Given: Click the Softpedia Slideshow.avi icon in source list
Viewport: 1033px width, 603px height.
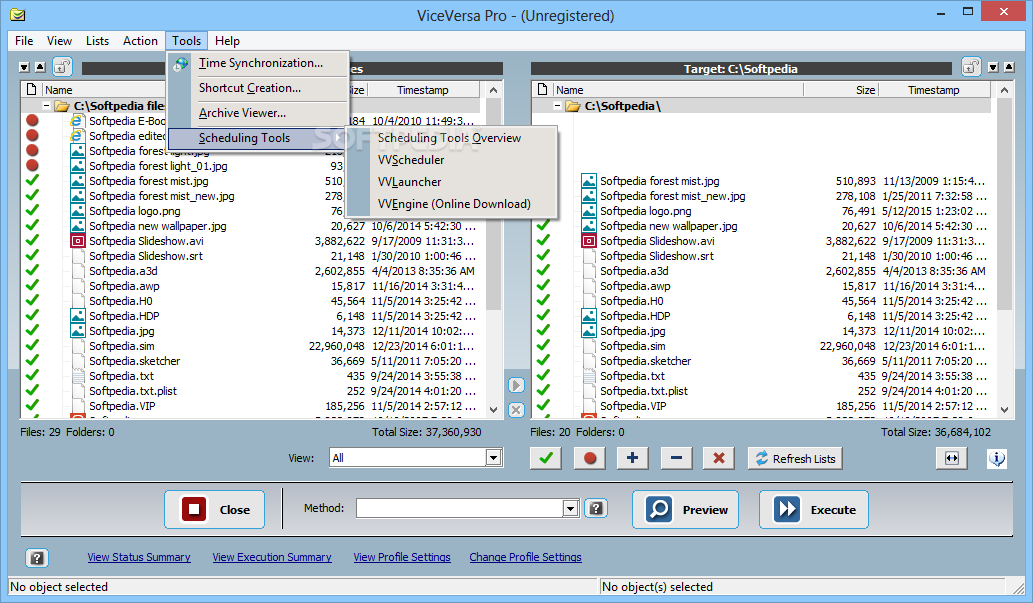Looking at the screenshot, I should 78,241.
